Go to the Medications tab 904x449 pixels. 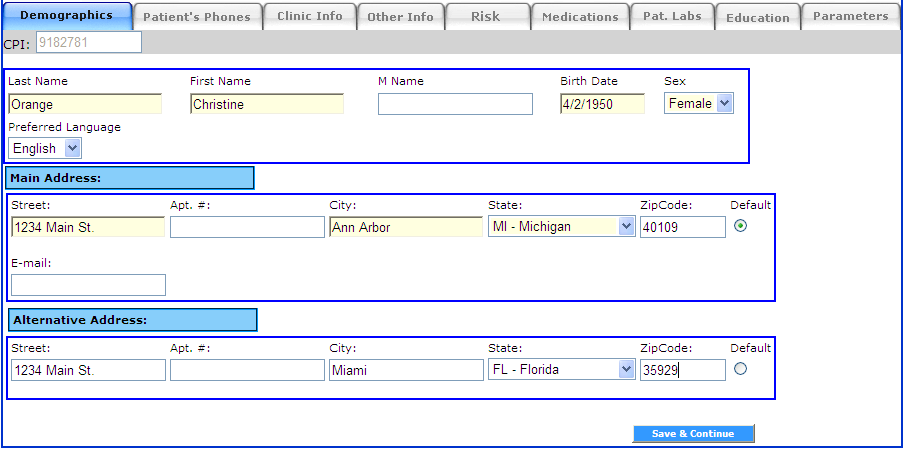tap(580, 16)
